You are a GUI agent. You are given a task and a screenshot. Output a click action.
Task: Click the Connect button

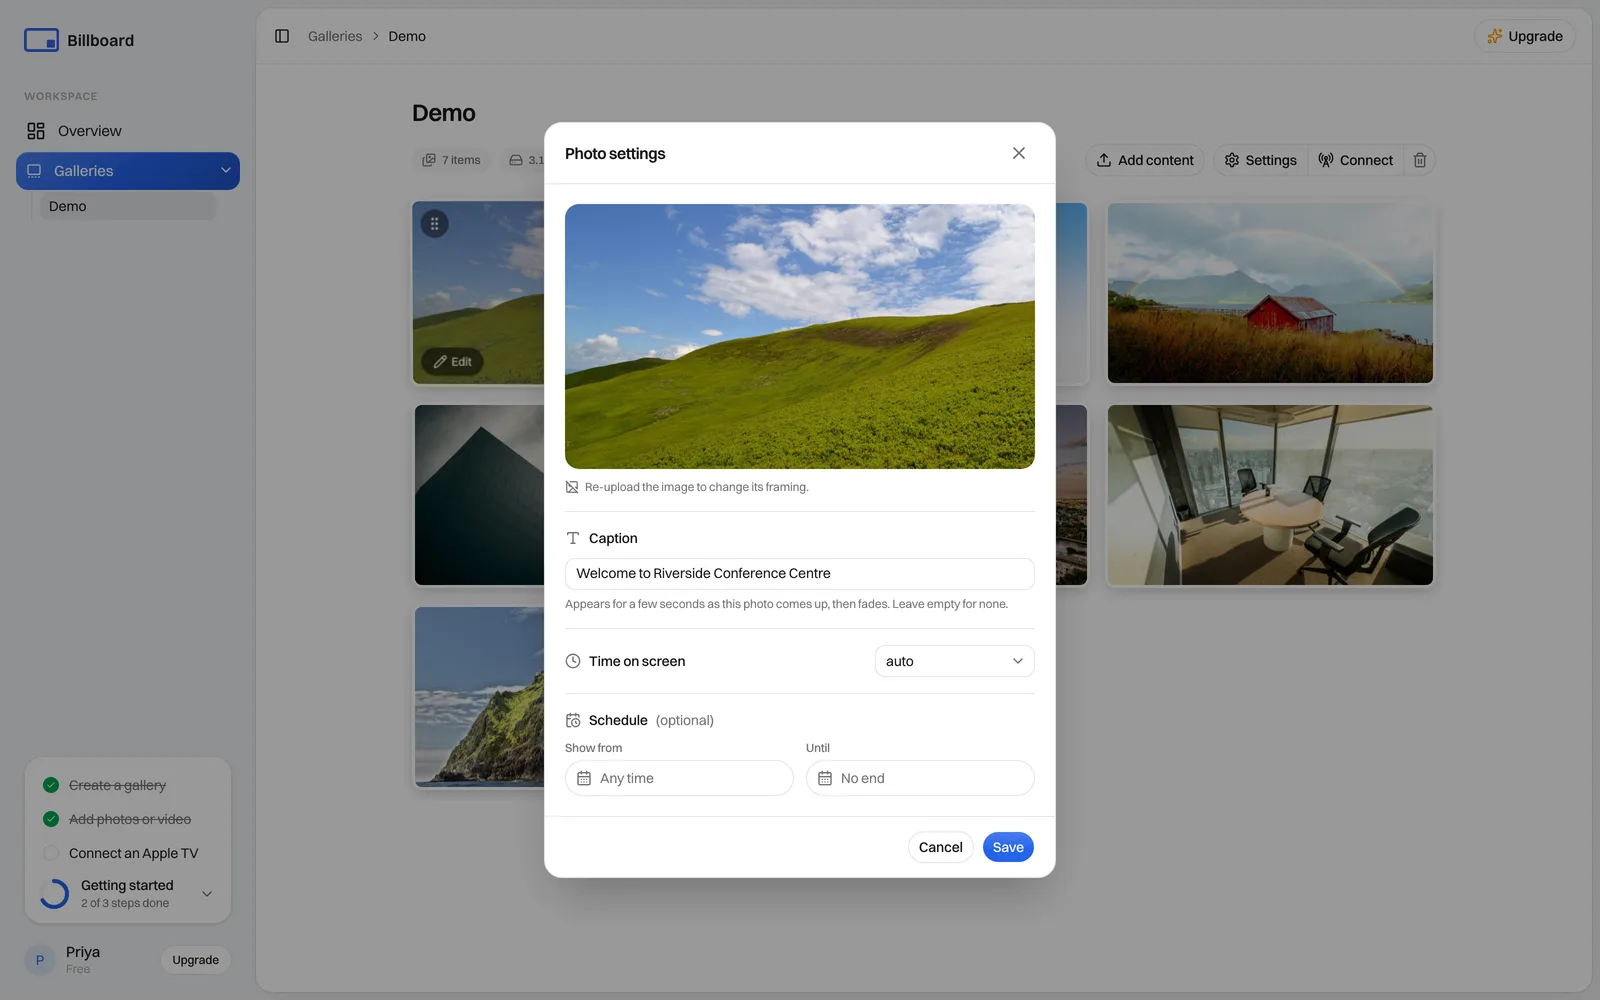[x=1355, y=160]
